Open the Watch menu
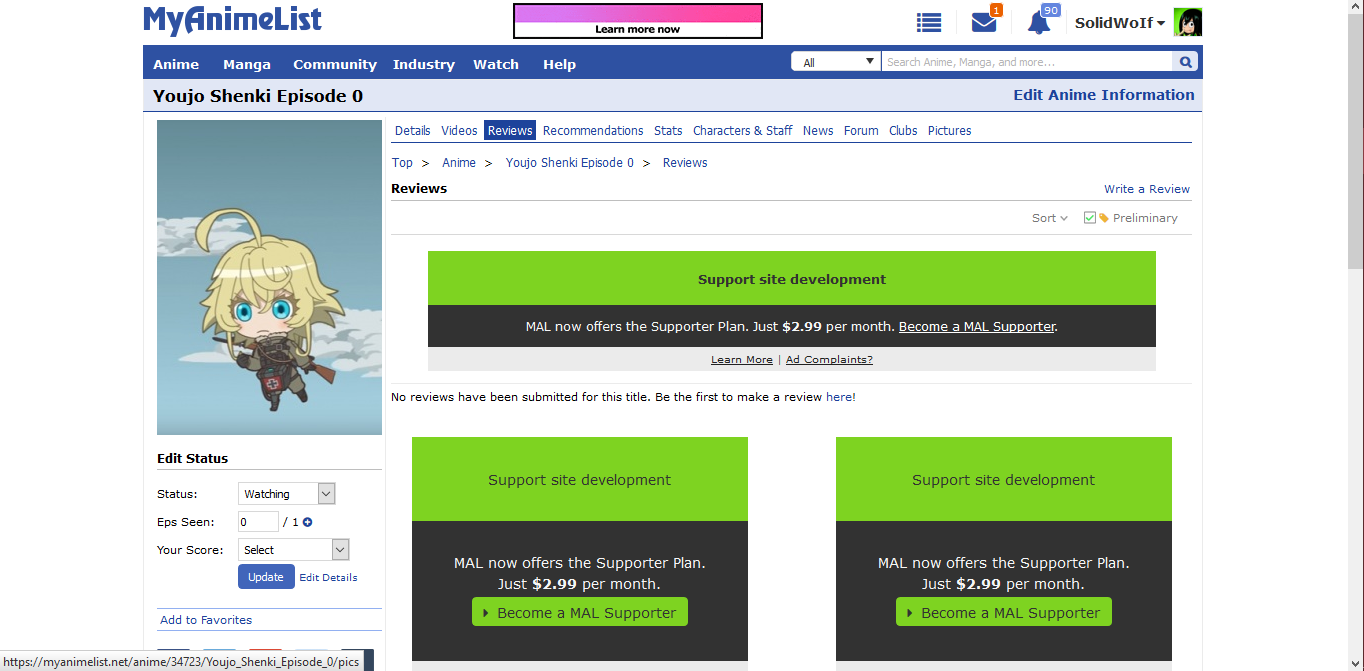This screenshot has height=671, width=1364. [x=496, y=64]
